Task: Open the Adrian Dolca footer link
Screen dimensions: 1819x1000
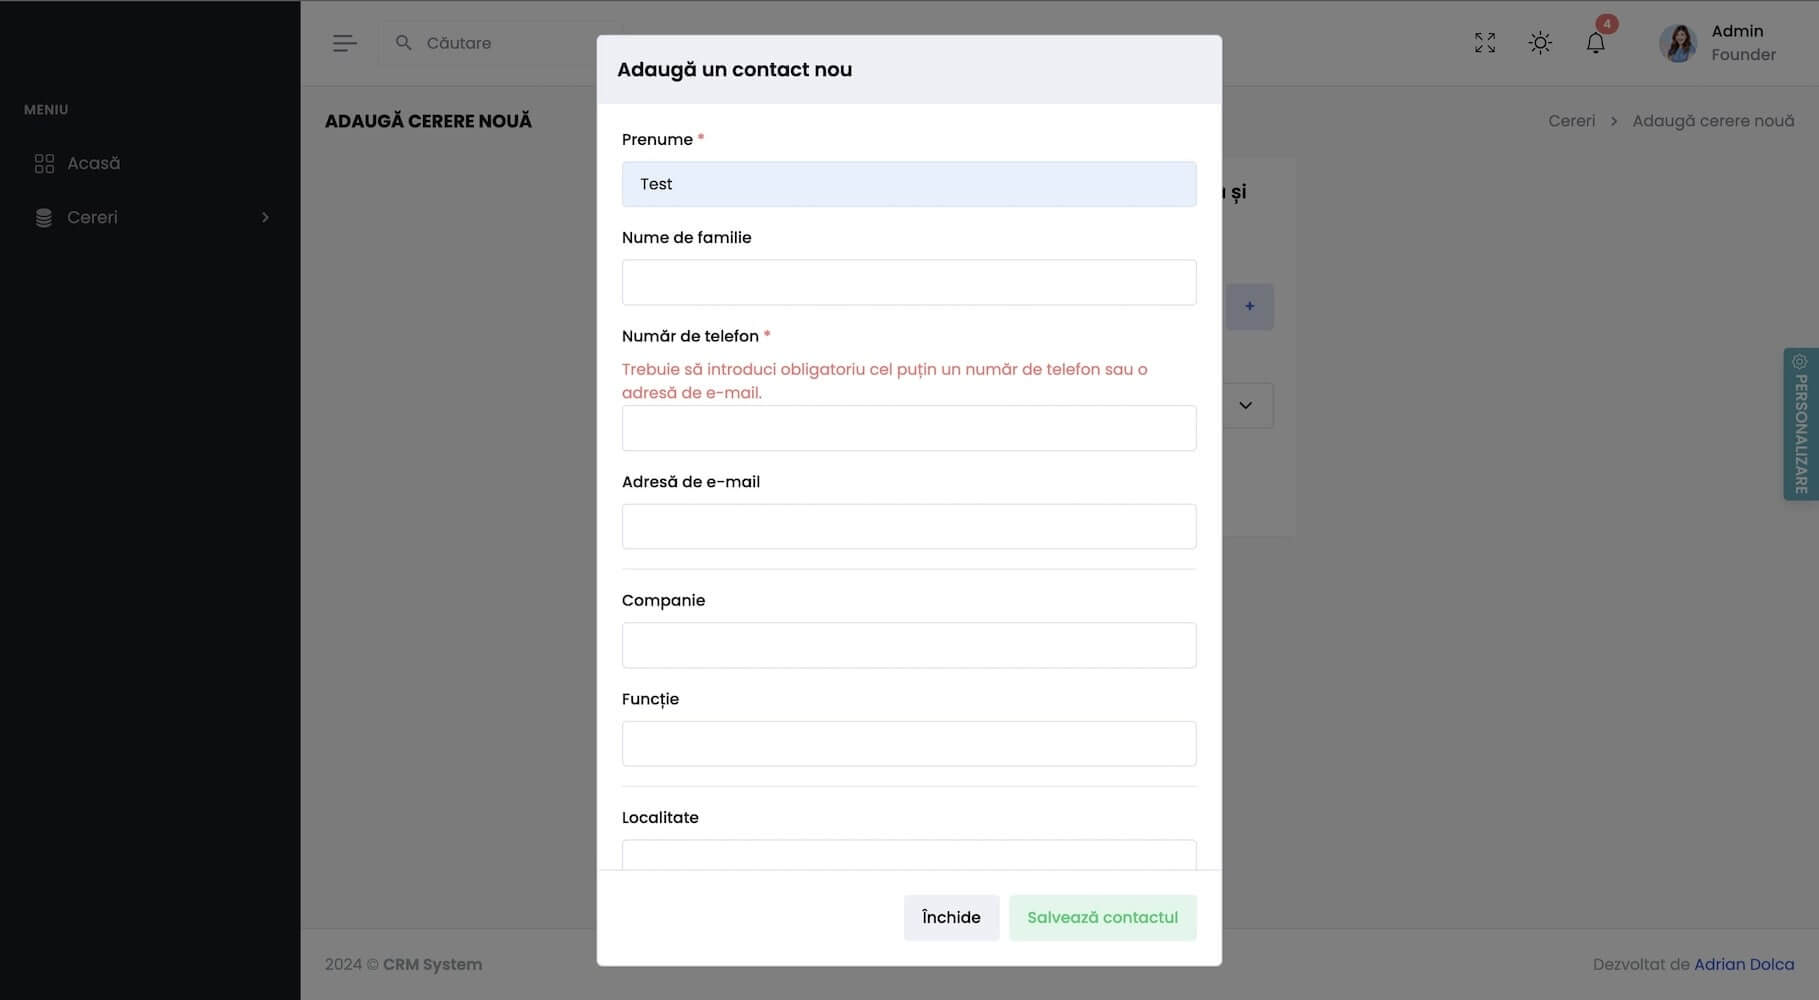Action: [1743, 964]
